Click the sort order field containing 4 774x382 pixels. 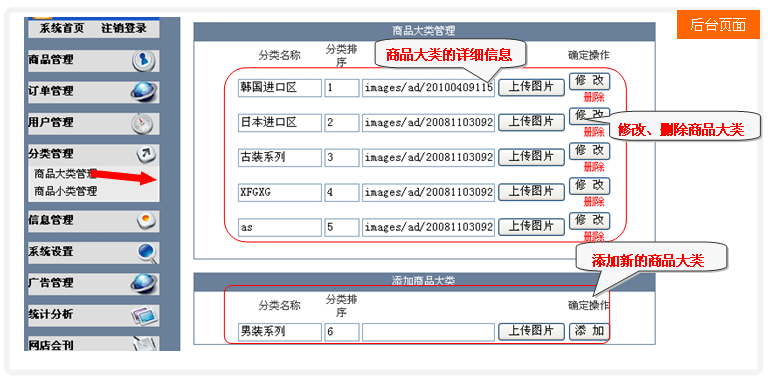(342, 192)
